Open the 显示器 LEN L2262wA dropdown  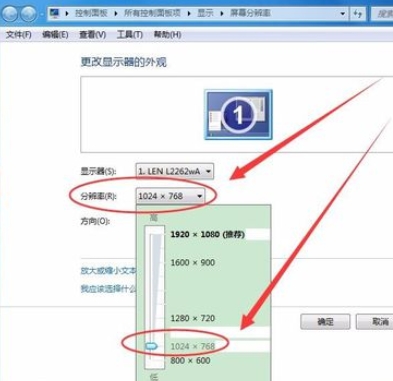click(175, 171)
